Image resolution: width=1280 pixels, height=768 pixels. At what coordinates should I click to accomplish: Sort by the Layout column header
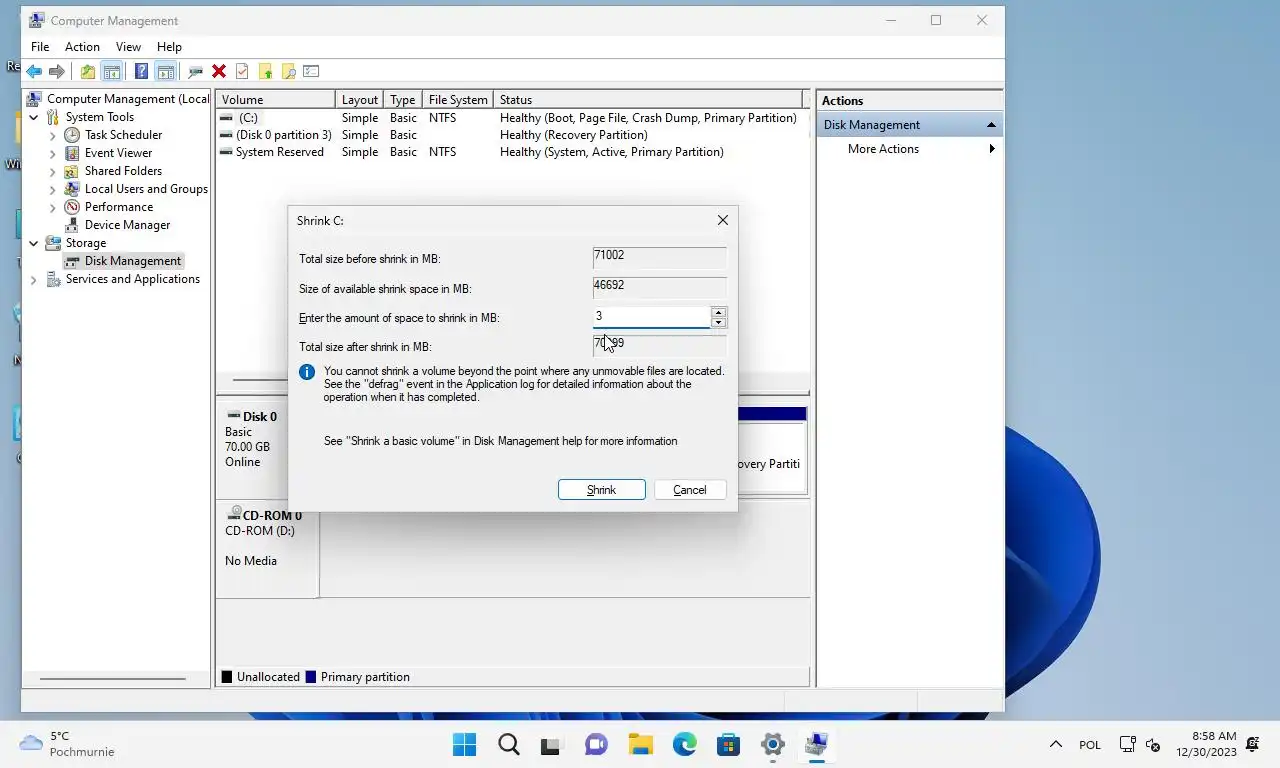[360, 100]
